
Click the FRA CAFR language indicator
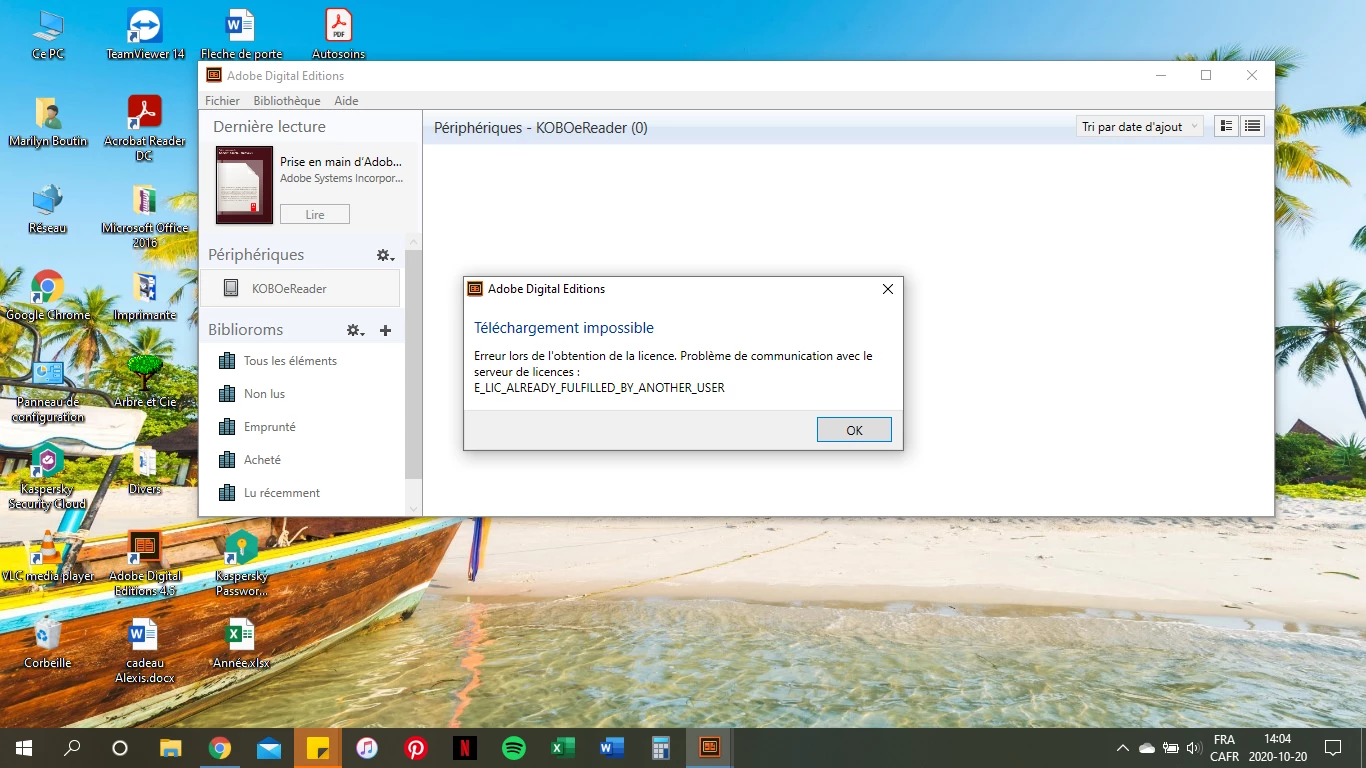click(1224, 748)
